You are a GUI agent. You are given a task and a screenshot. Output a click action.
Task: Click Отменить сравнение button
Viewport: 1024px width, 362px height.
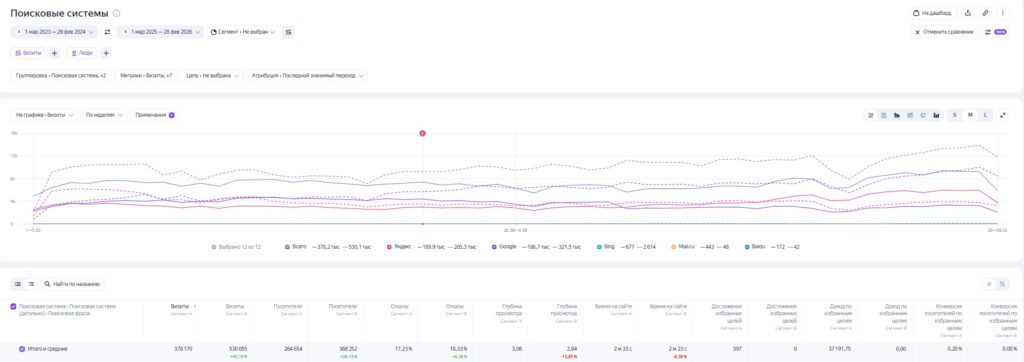coord(944,31)
